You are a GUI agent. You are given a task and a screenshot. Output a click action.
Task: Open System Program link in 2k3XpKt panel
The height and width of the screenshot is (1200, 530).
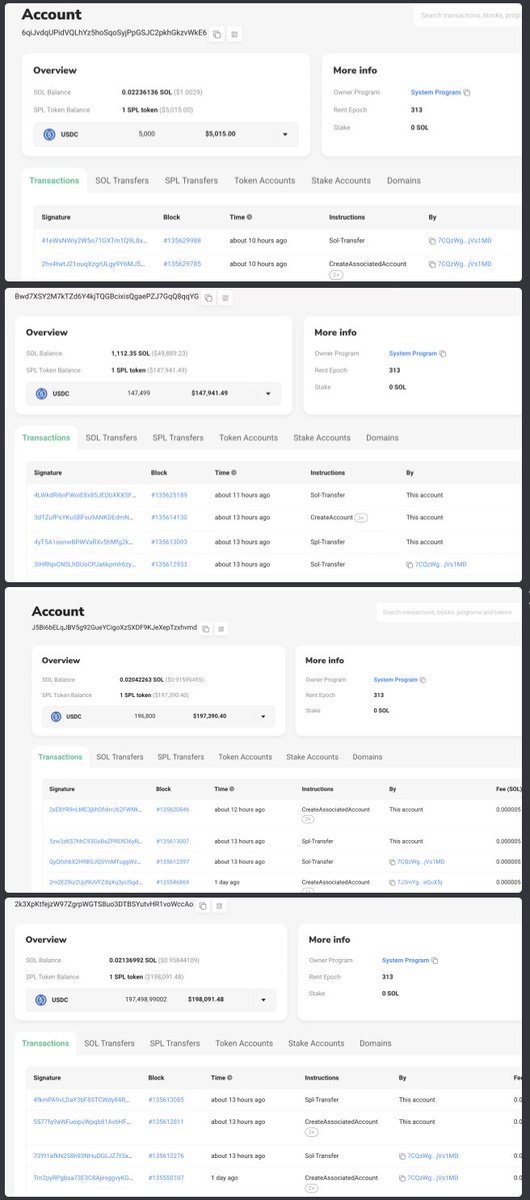tap(405, 960)
